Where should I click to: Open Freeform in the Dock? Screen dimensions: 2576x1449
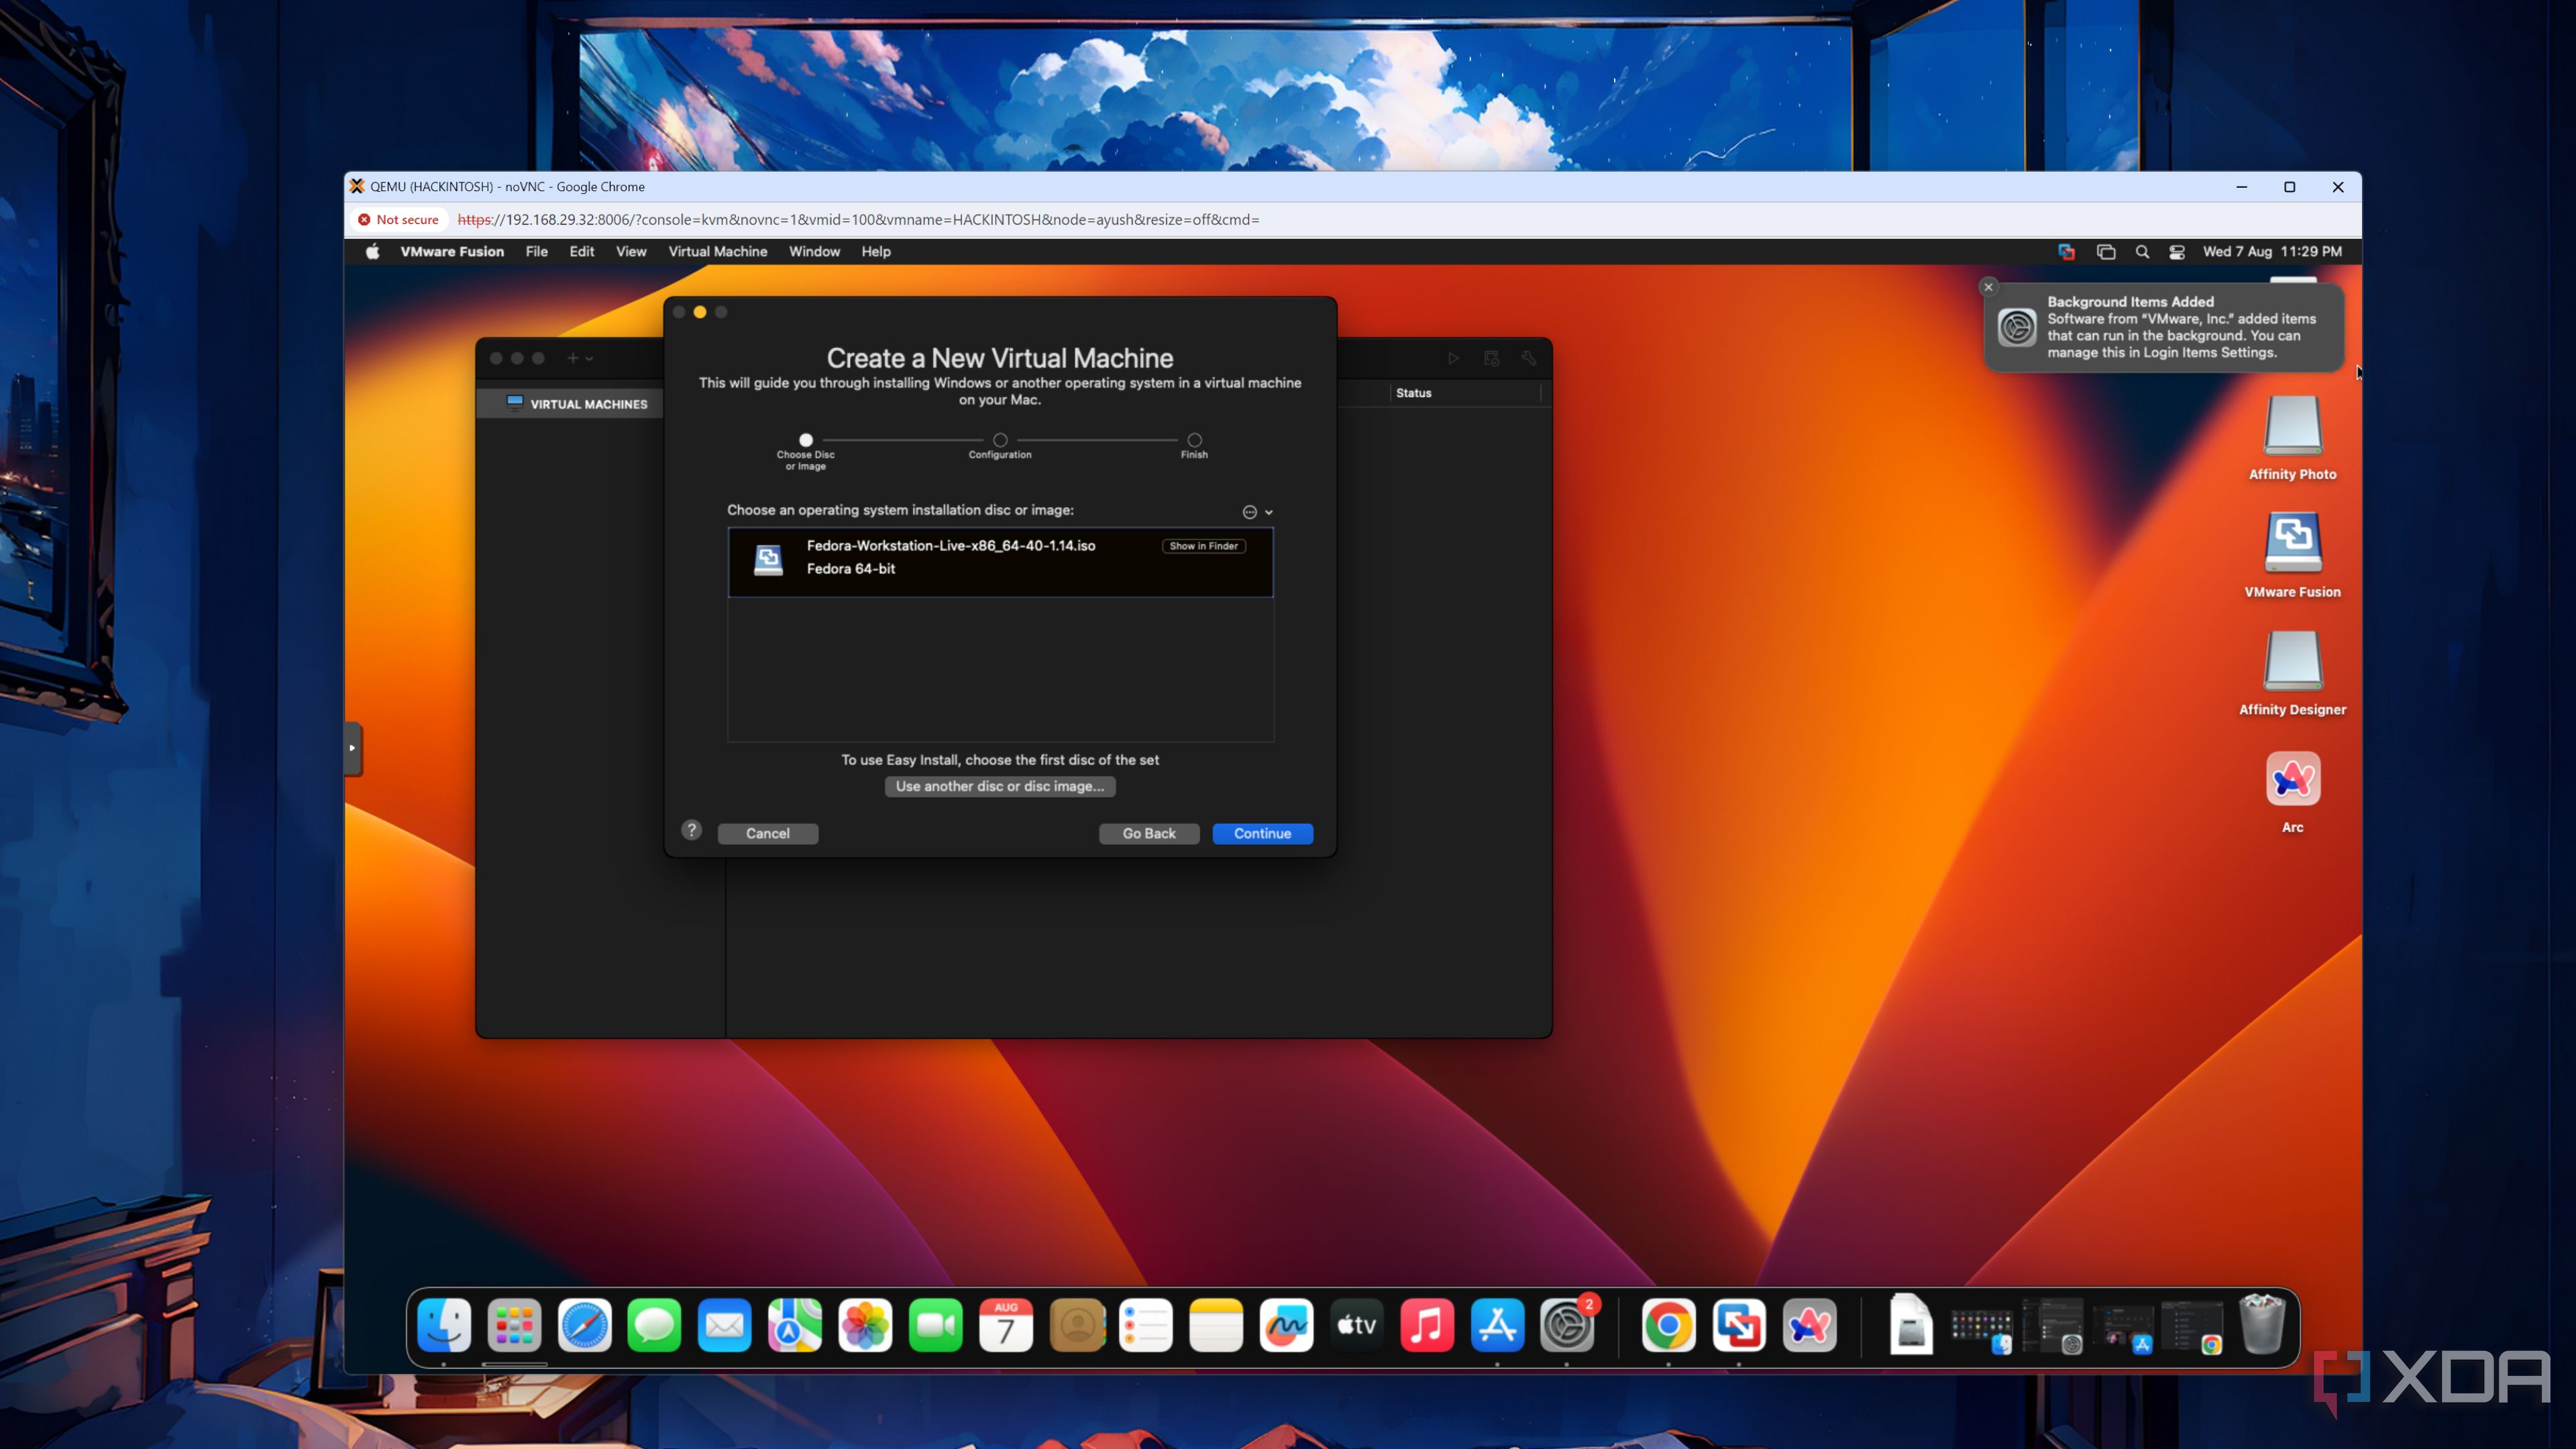(x=1286, y=1326)
